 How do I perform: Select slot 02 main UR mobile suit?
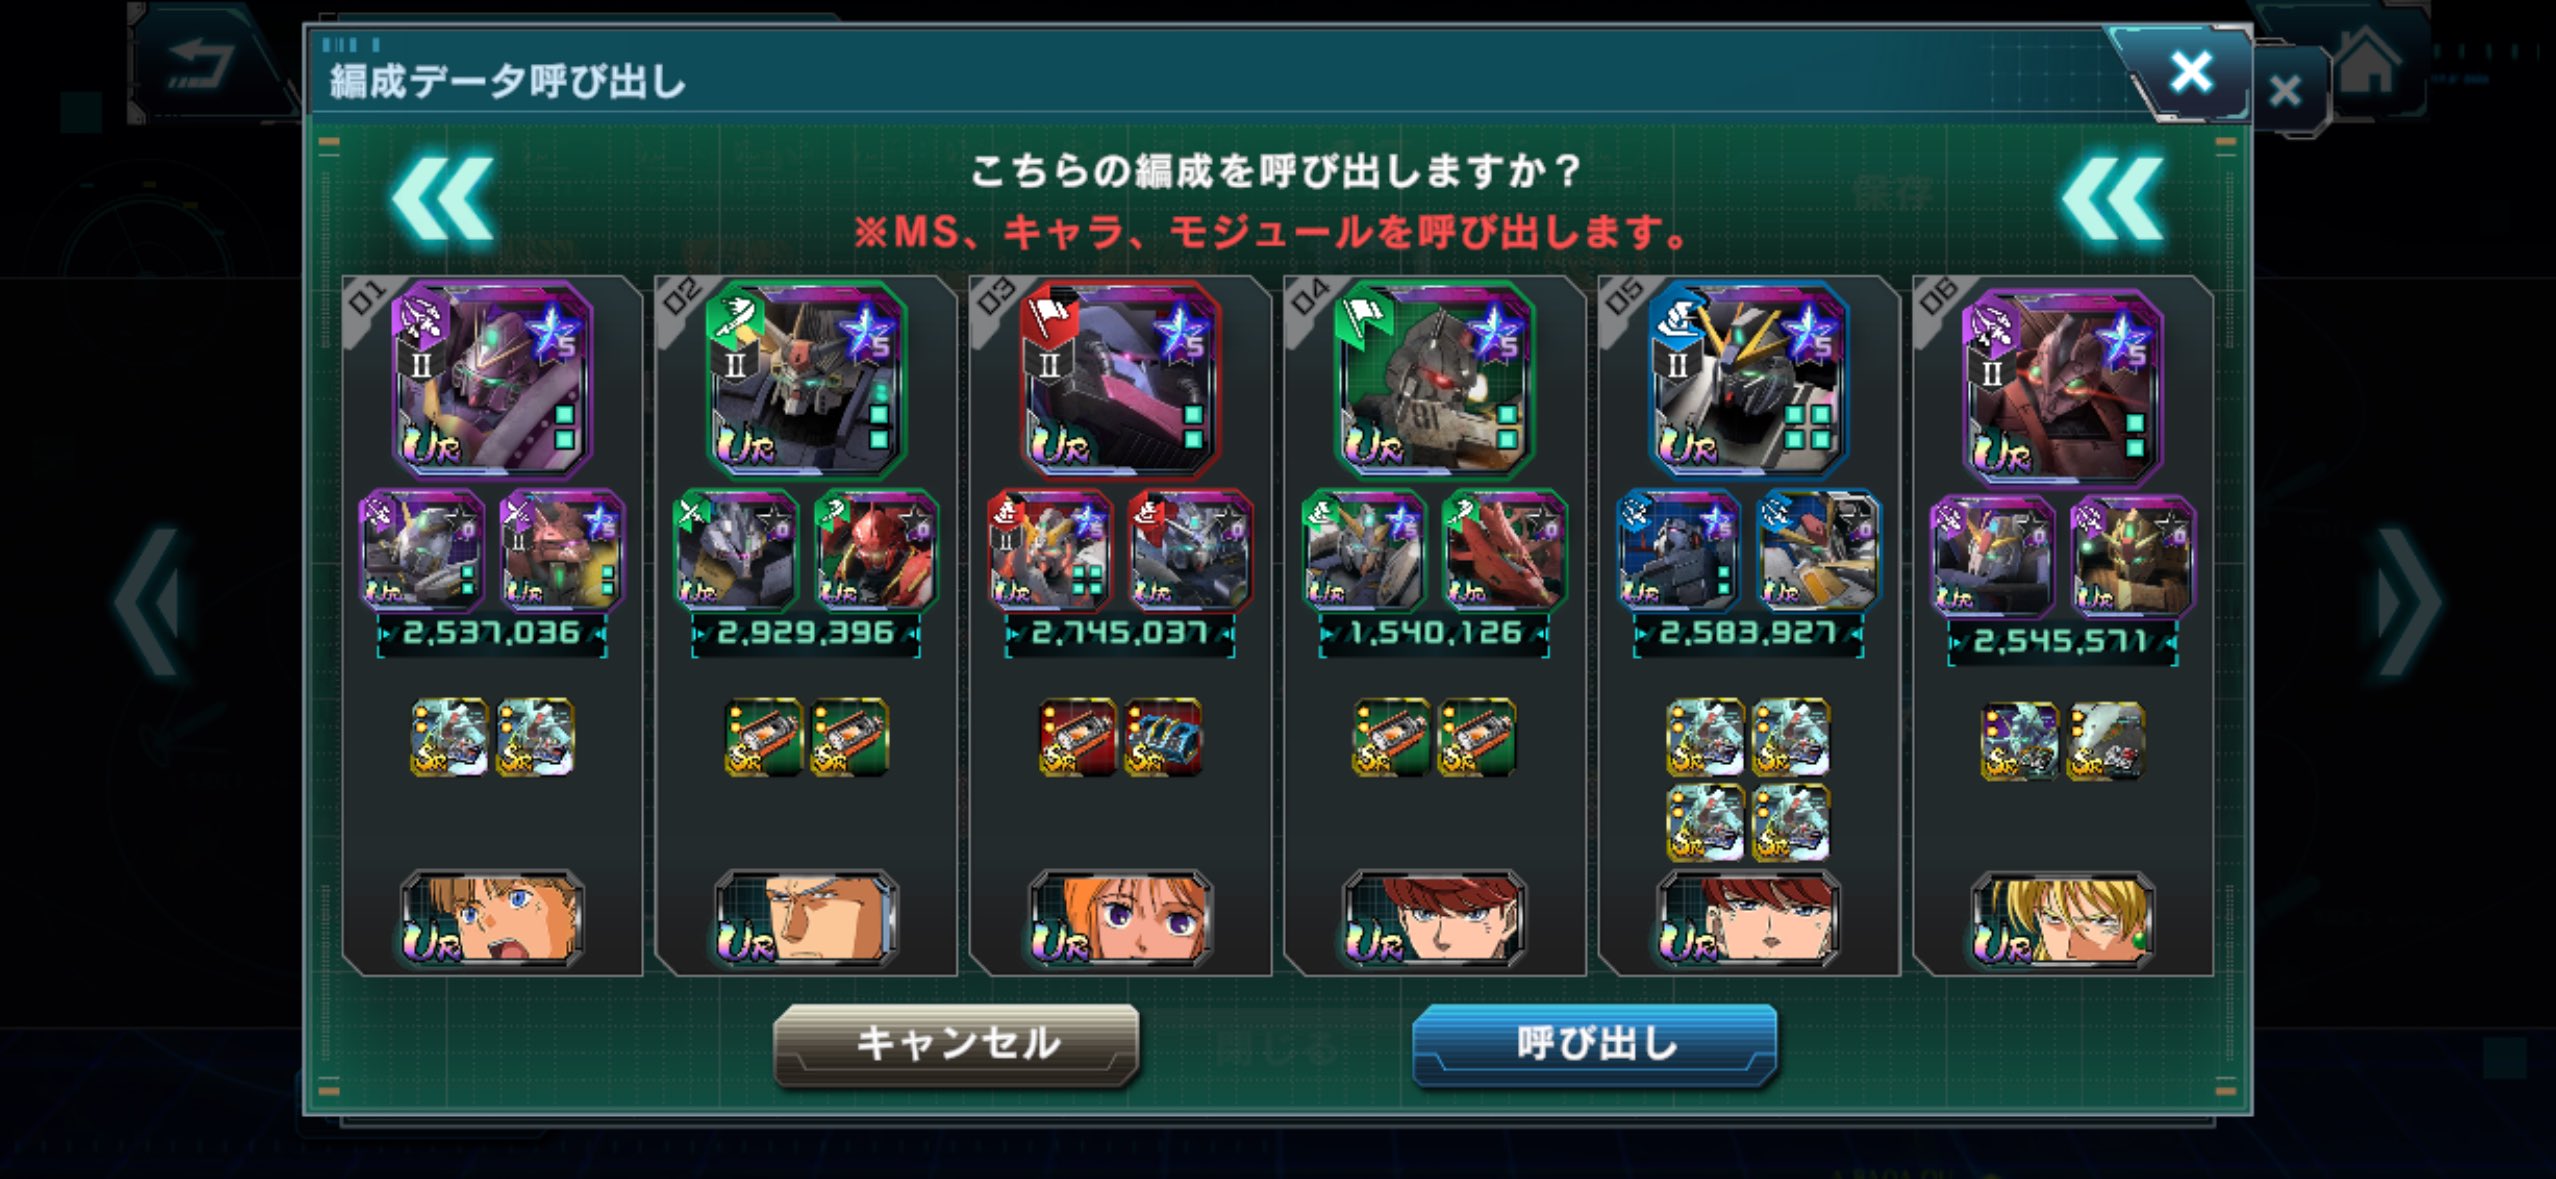pos(806,378)
